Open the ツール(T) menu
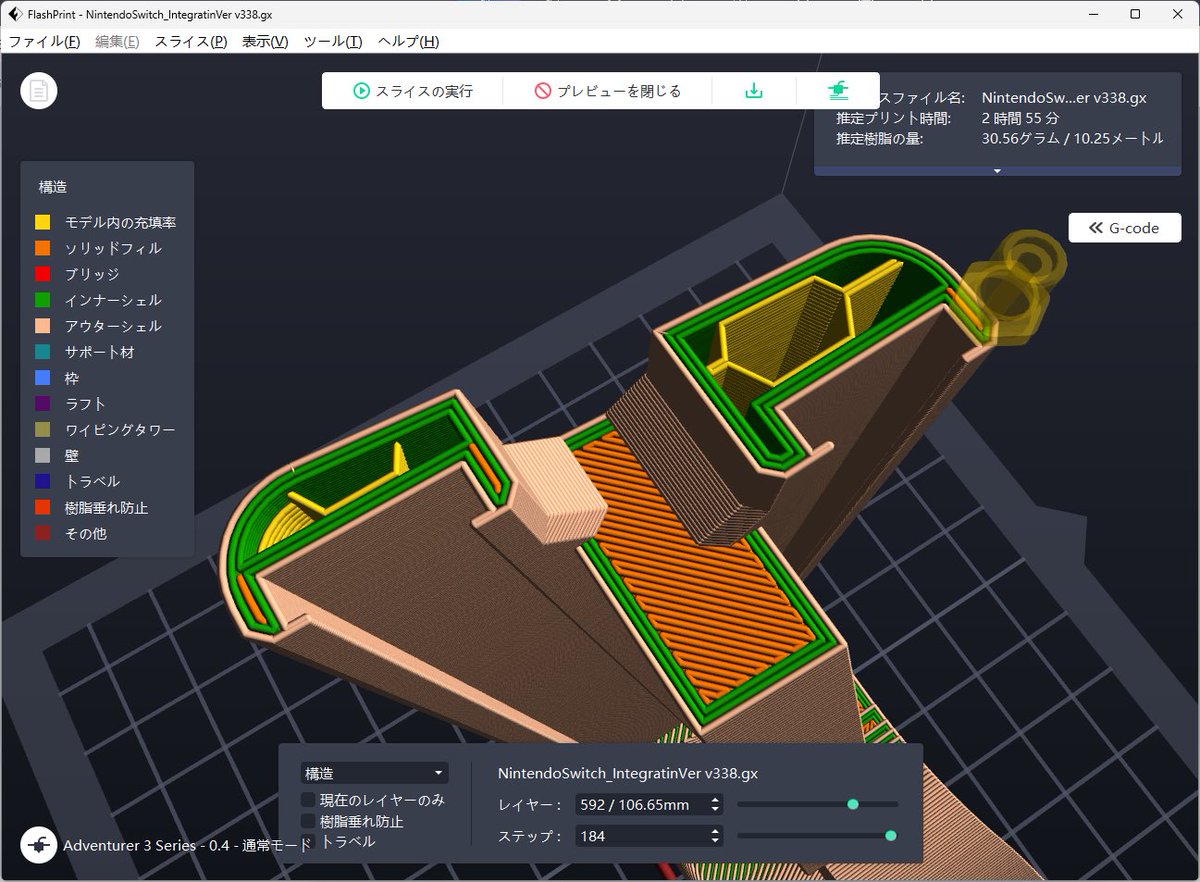 (x=332, y=41)
